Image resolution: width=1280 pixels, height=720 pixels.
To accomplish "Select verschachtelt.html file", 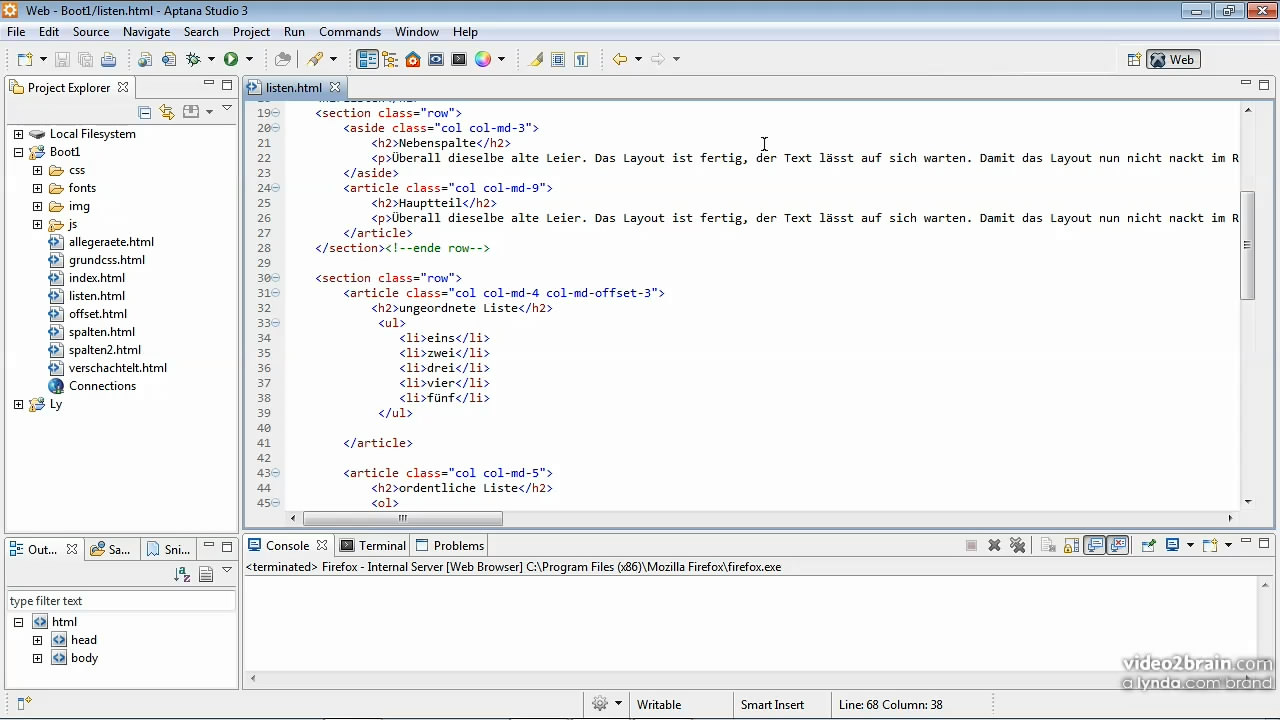I will (118, 368).
